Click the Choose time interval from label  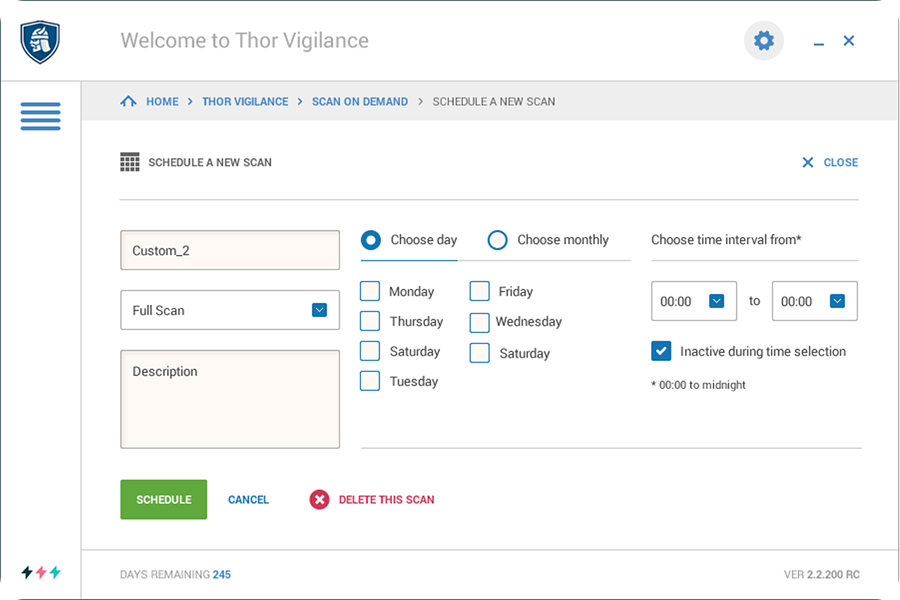tap(726, 240)
